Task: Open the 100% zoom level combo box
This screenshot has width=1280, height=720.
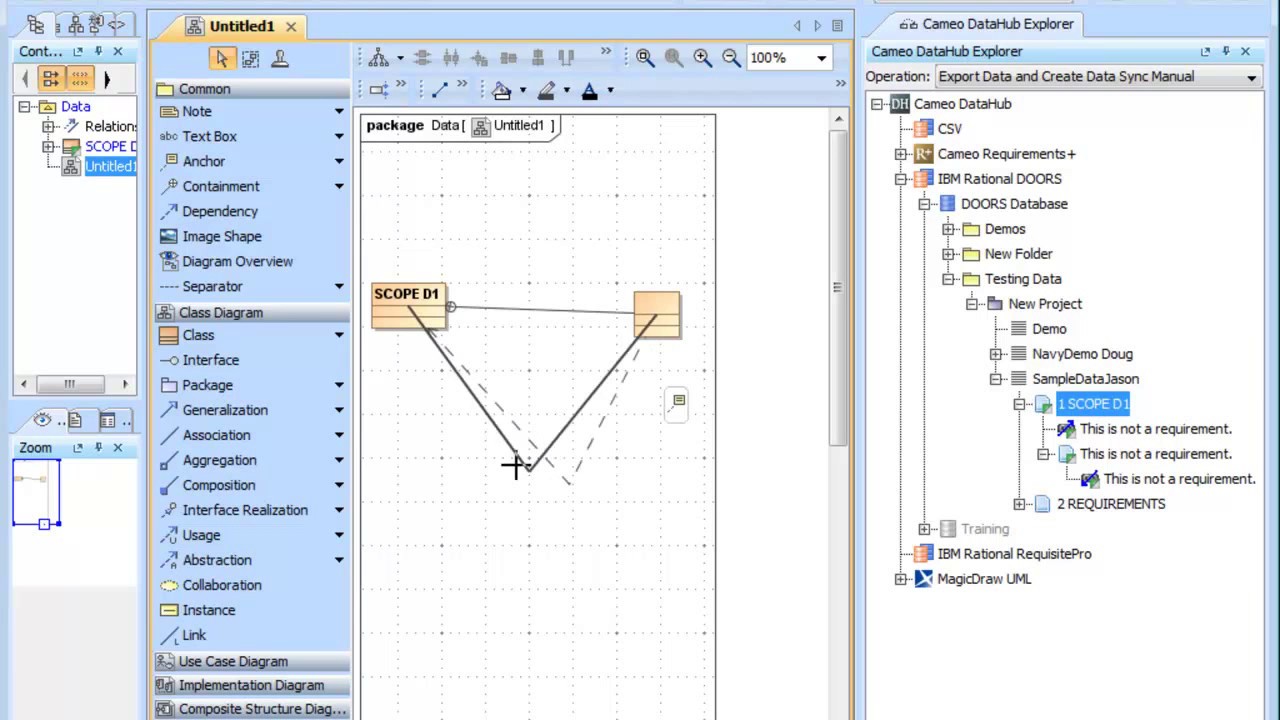Action: [788, 58]
